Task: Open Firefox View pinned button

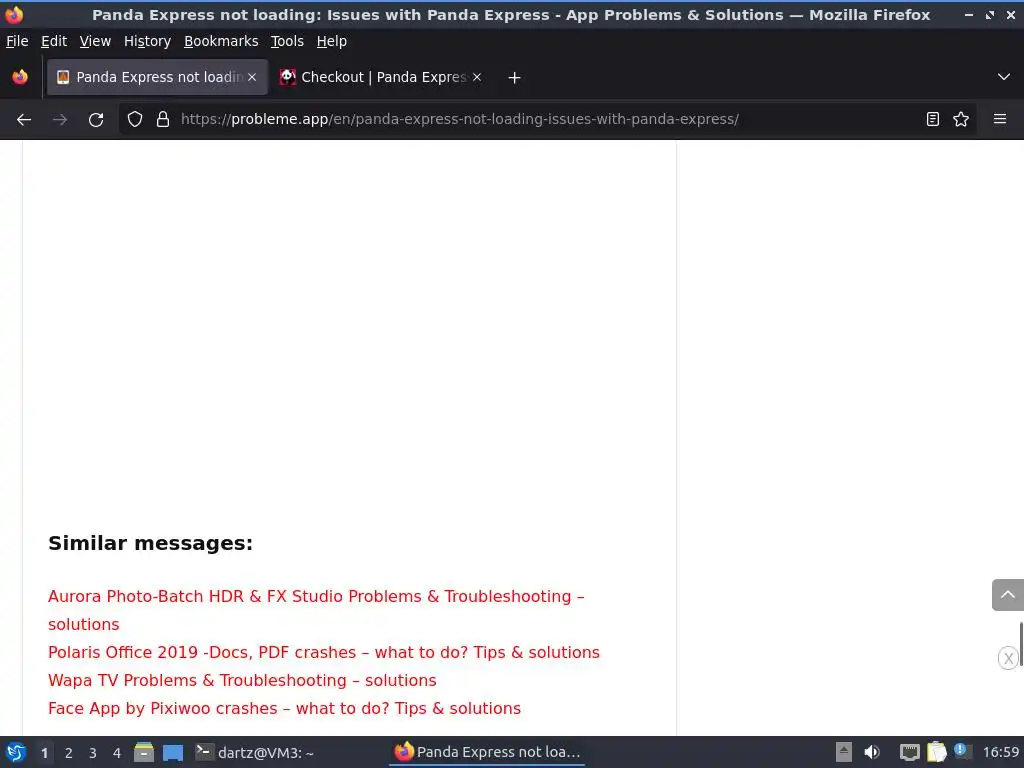Action: click(20, 77)
